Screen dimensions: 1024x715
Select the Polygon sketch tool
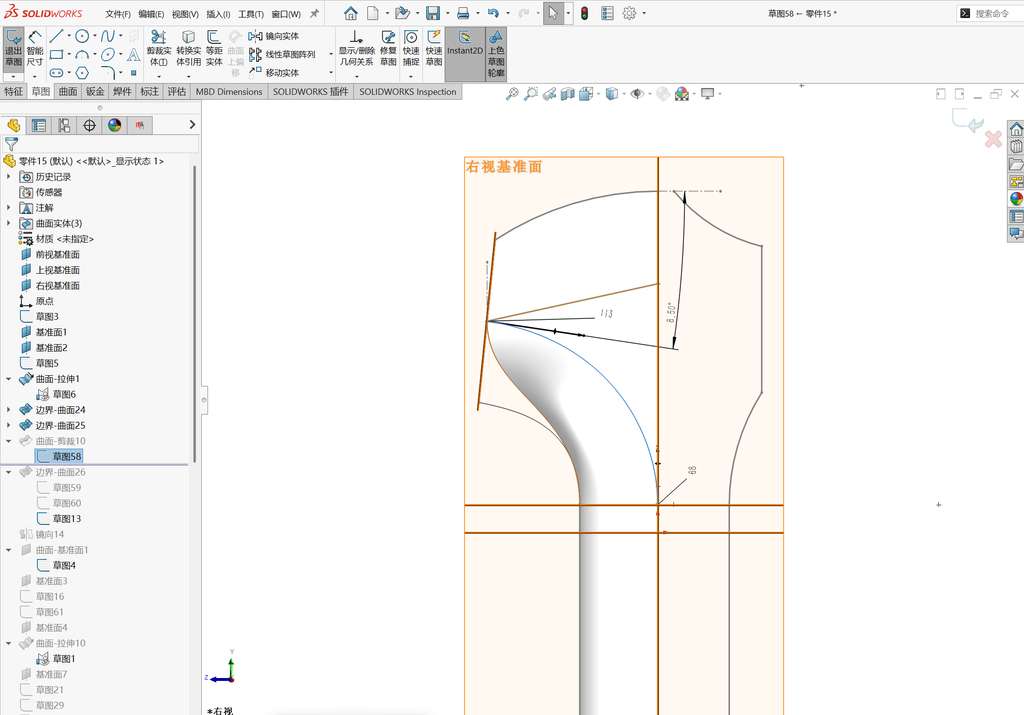point(82,72)
